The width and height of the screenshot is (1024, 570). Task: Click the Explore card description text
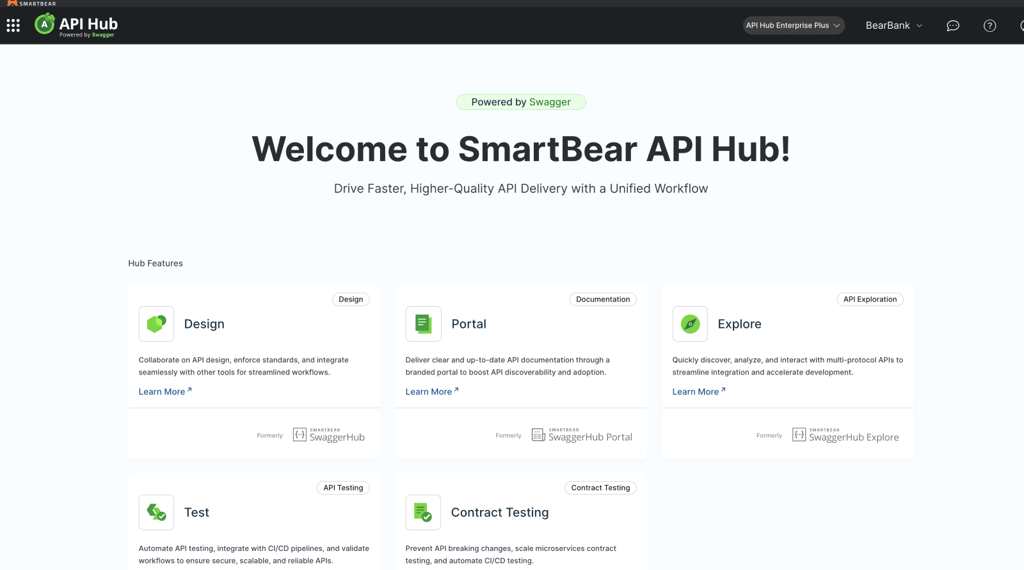pyautogui.click(x=788, y=366)
